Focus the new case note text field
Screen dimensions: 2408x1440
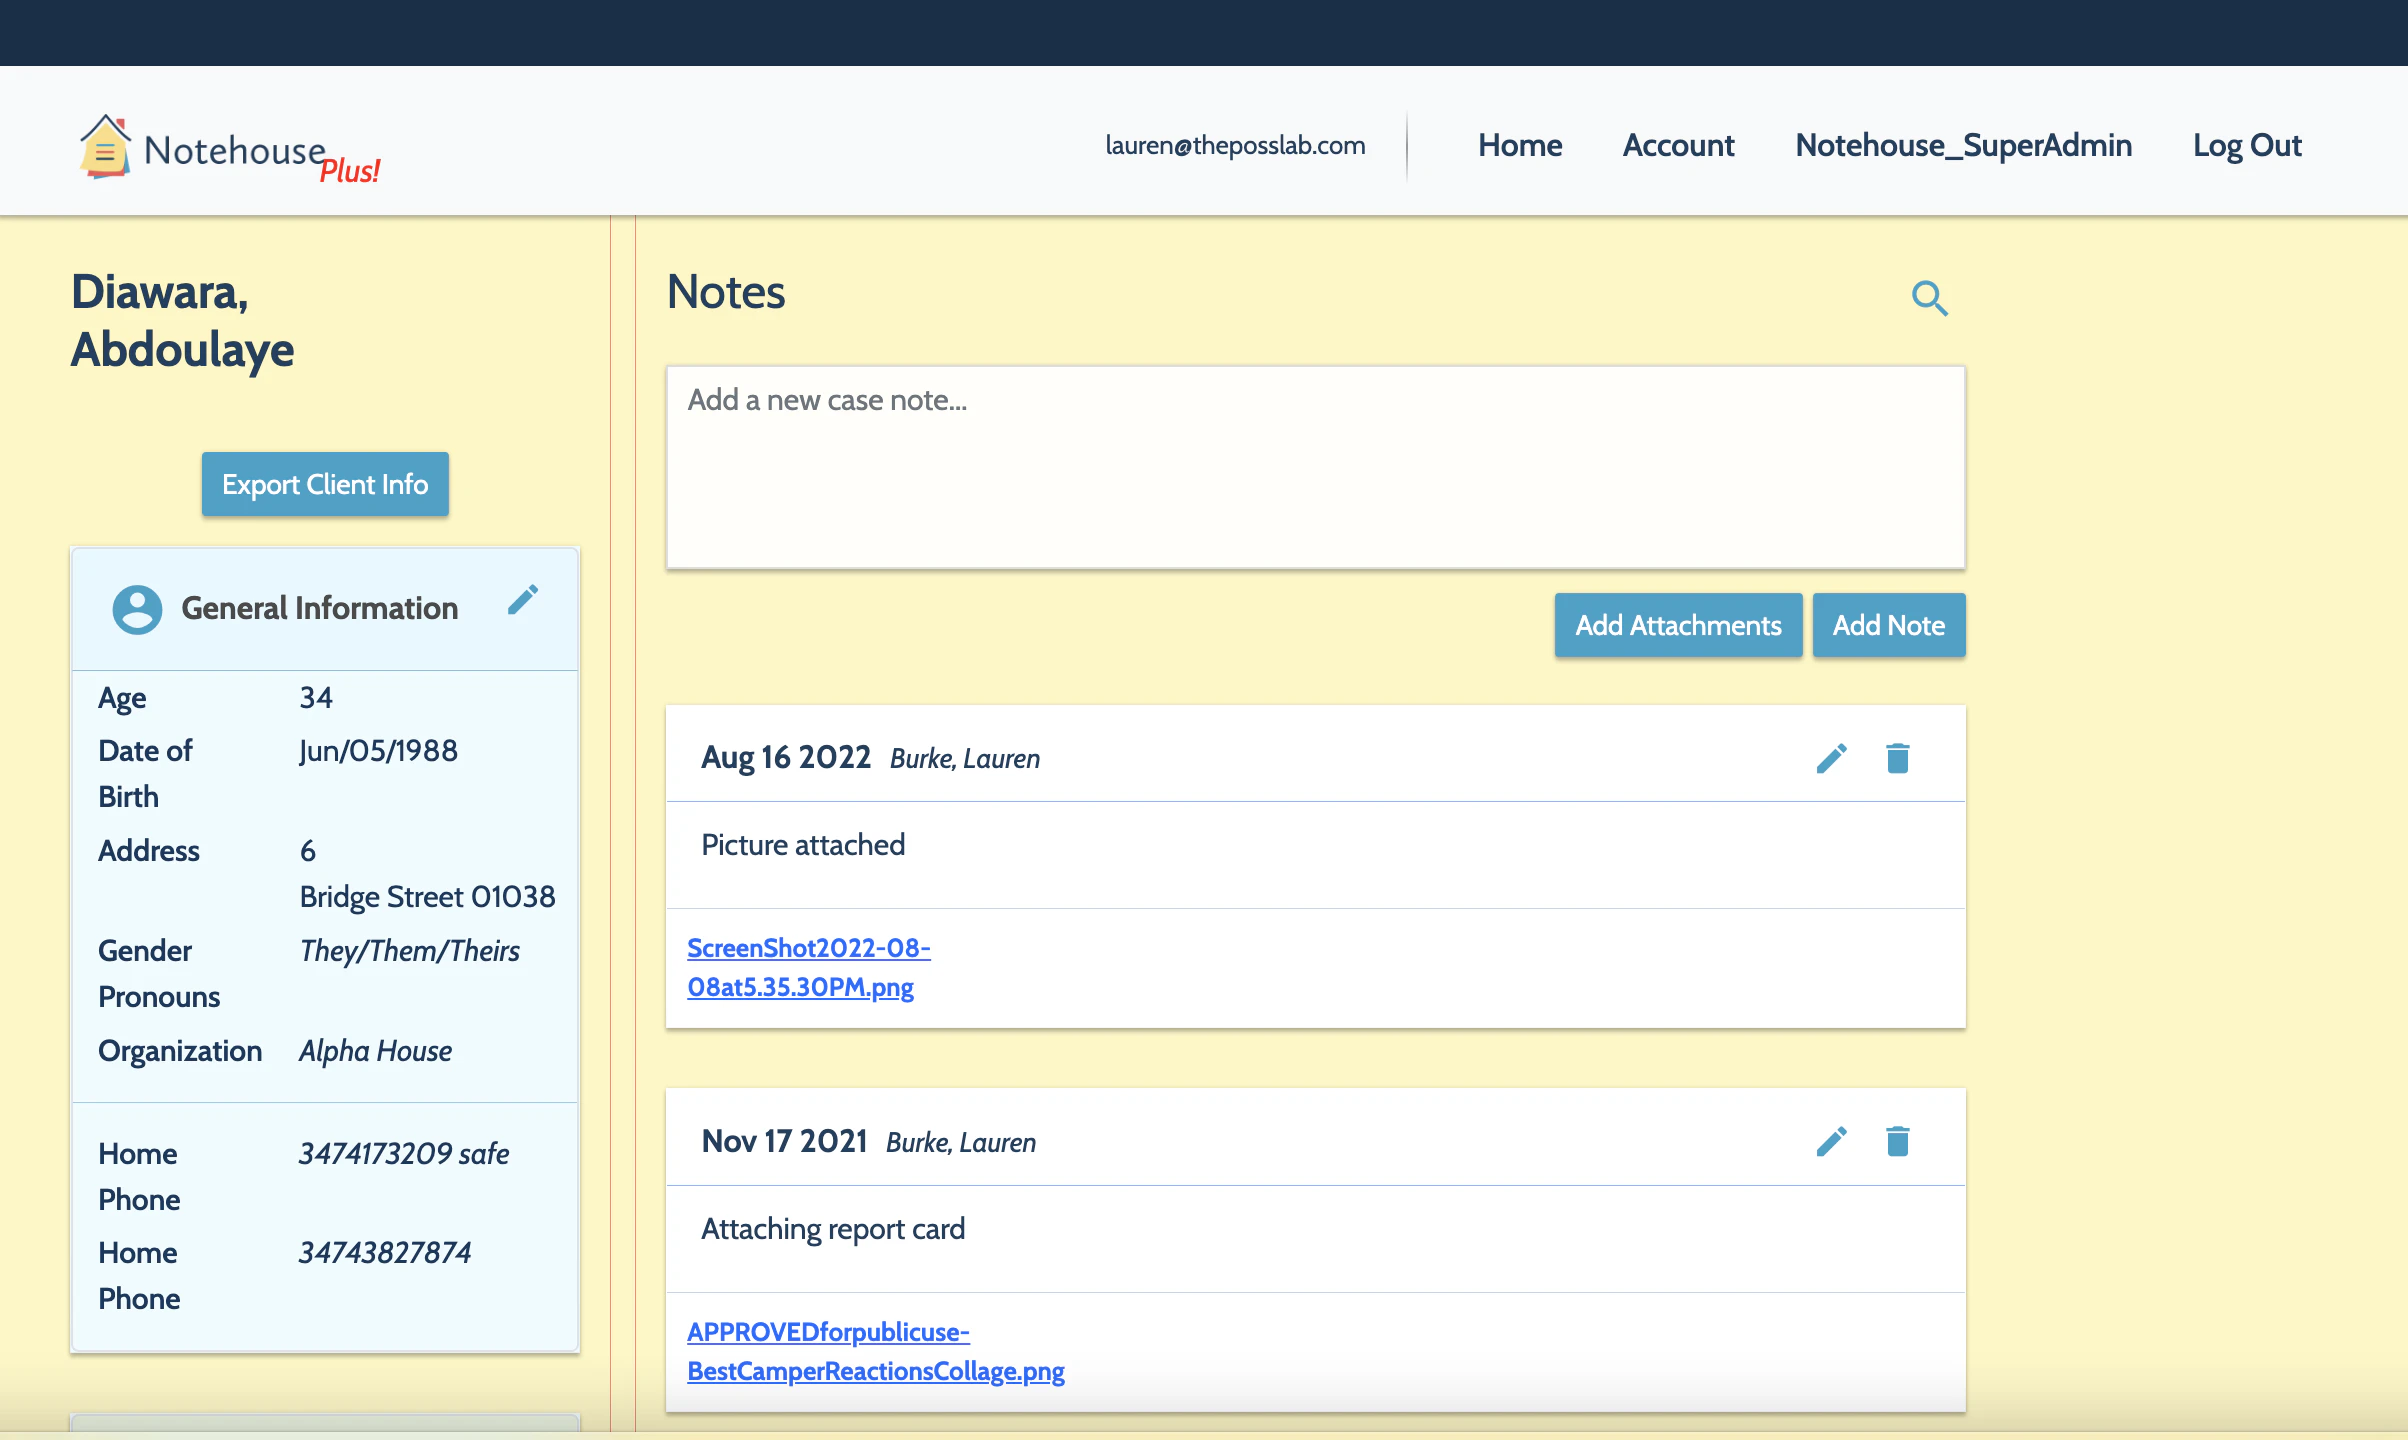[1315, 467]
